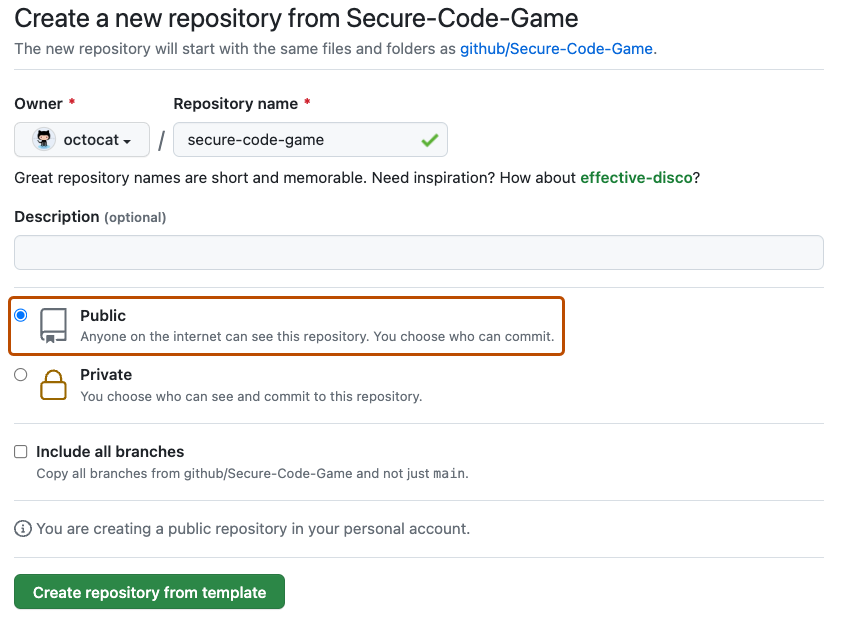Screen dimensions: 845x622
Task: Use the effective-disco name suggestion
Action: pos(636,178)
